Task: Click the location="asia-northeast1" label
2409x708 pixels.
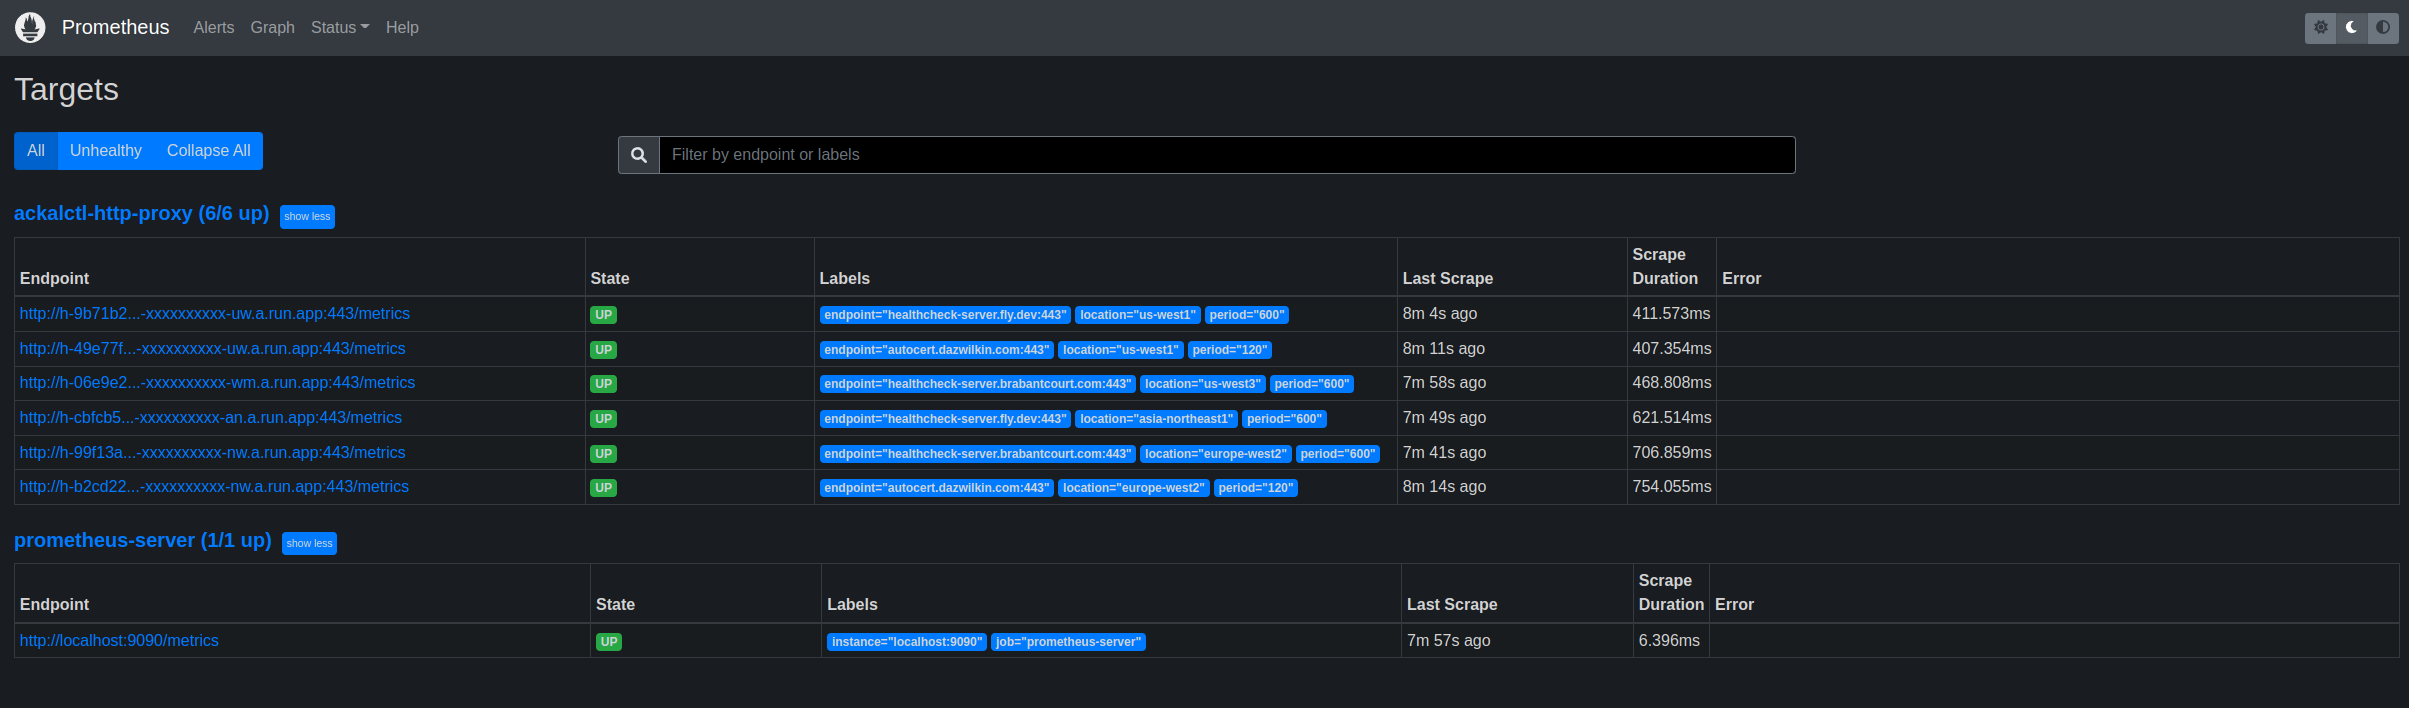Action: point(1156,419)
